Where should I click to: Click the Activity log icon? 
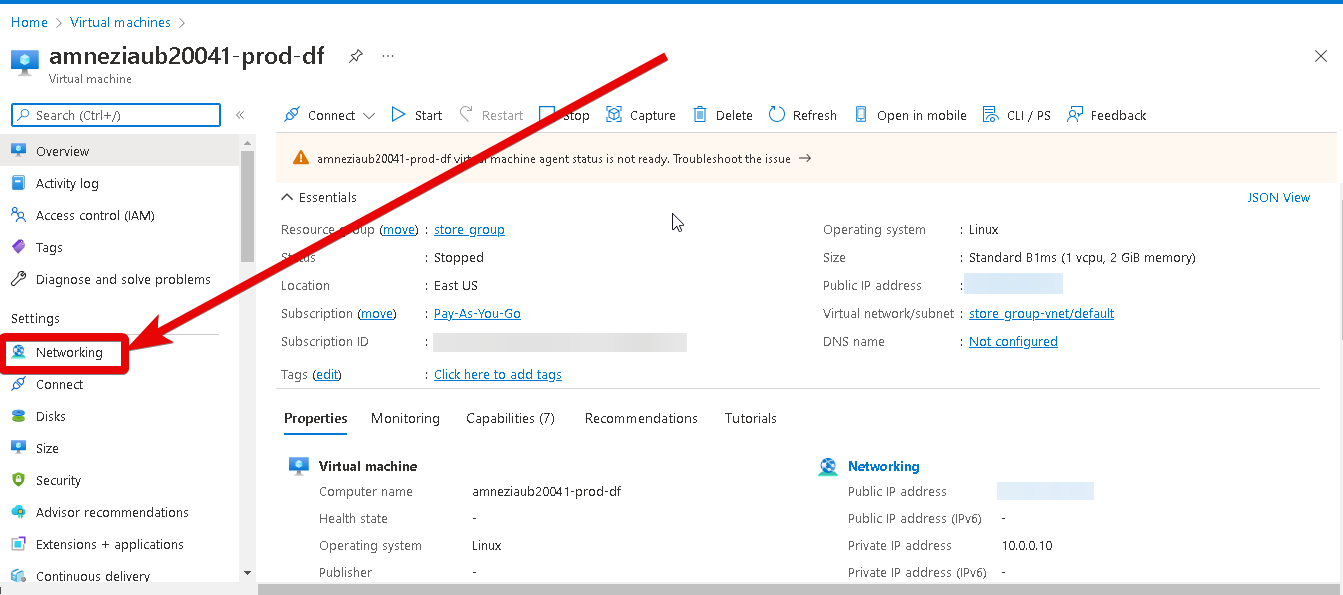point(18,183)
